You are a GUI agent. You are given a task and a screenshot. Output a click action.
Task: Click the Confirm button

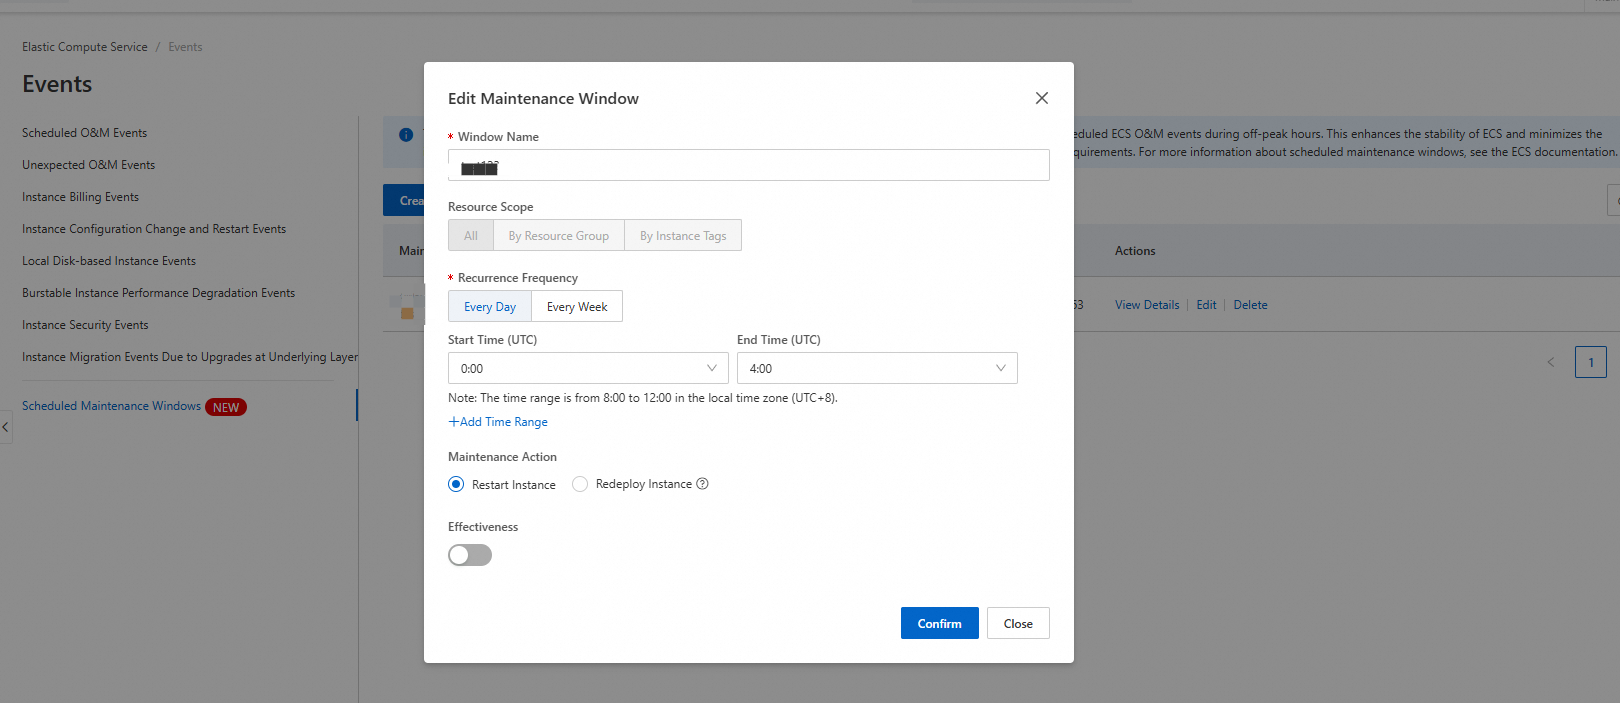tap(939, 623)
